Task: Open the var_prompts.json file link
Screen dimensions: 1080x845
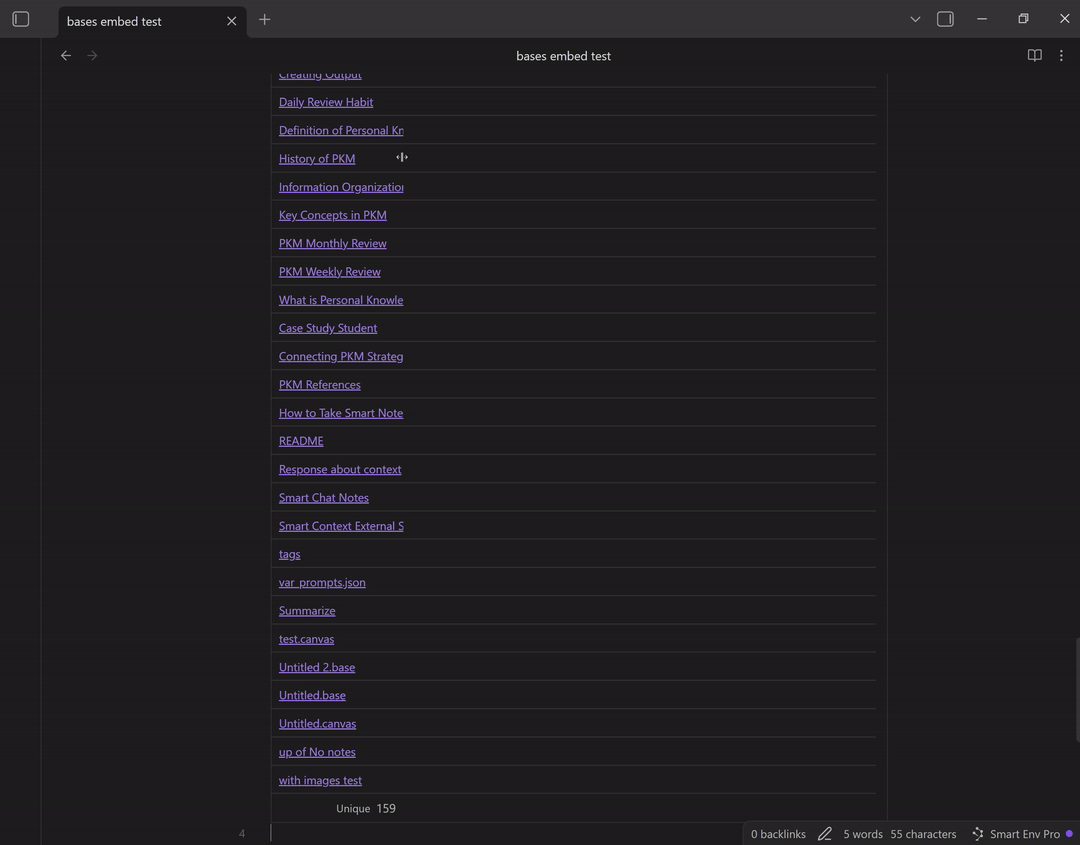Action: (322, 583)
